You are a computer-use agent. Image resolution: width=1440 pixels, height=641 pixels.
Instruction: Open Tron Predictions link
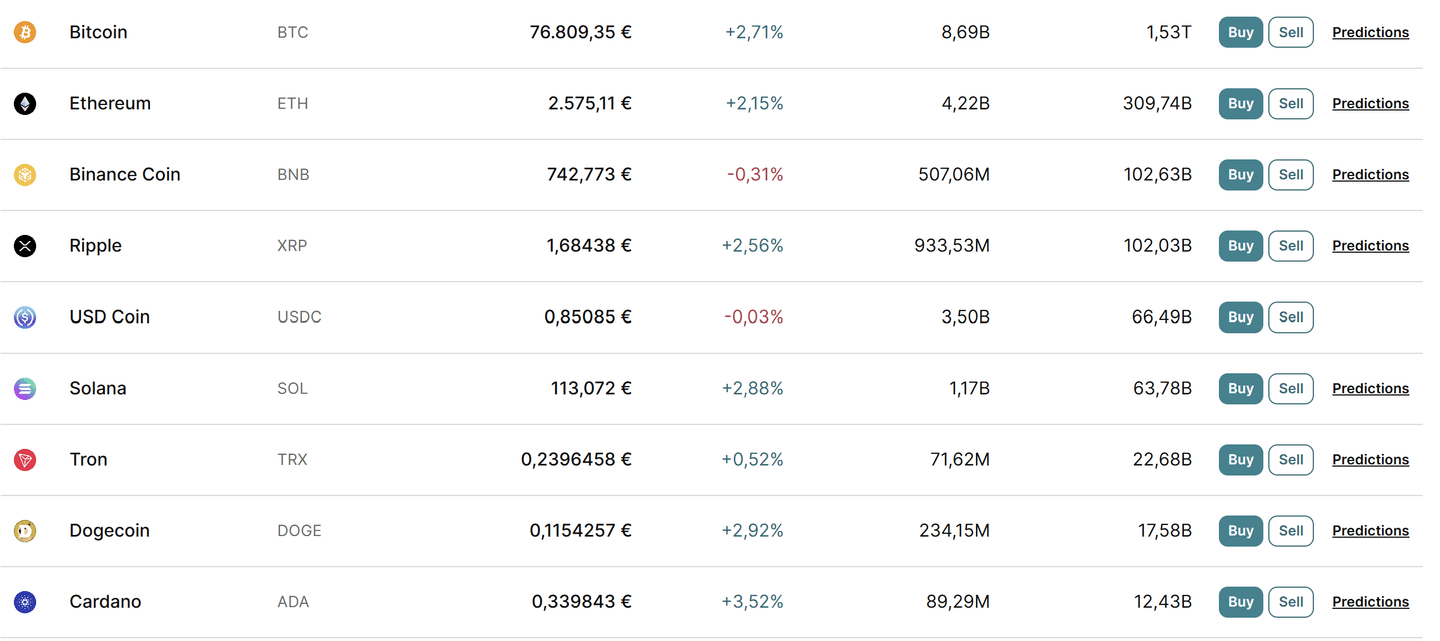[1370, 460]
